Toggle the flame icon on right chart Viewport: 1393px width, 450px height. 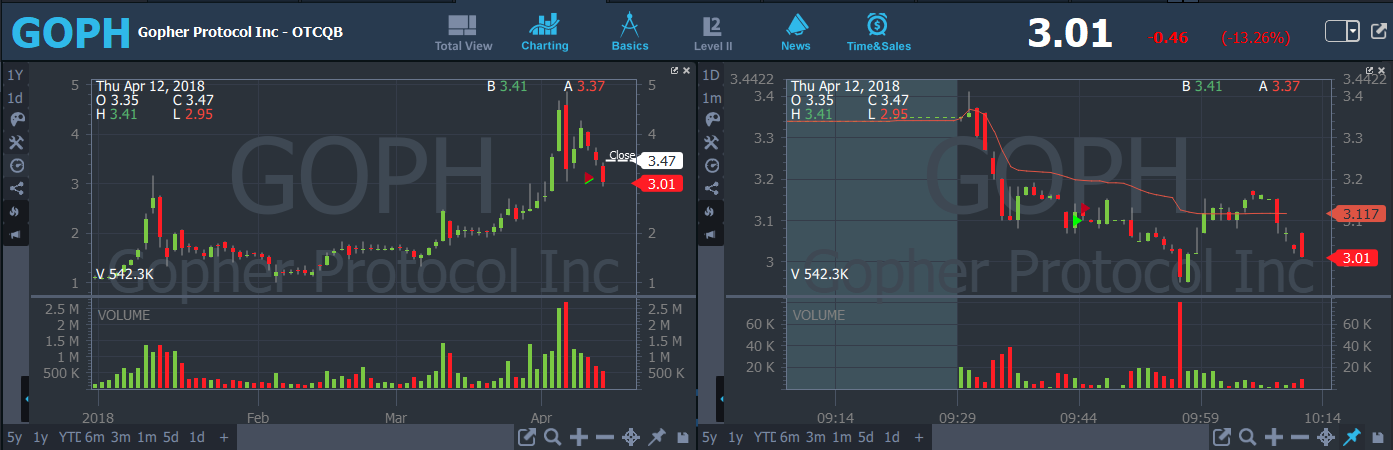(711, 211)
